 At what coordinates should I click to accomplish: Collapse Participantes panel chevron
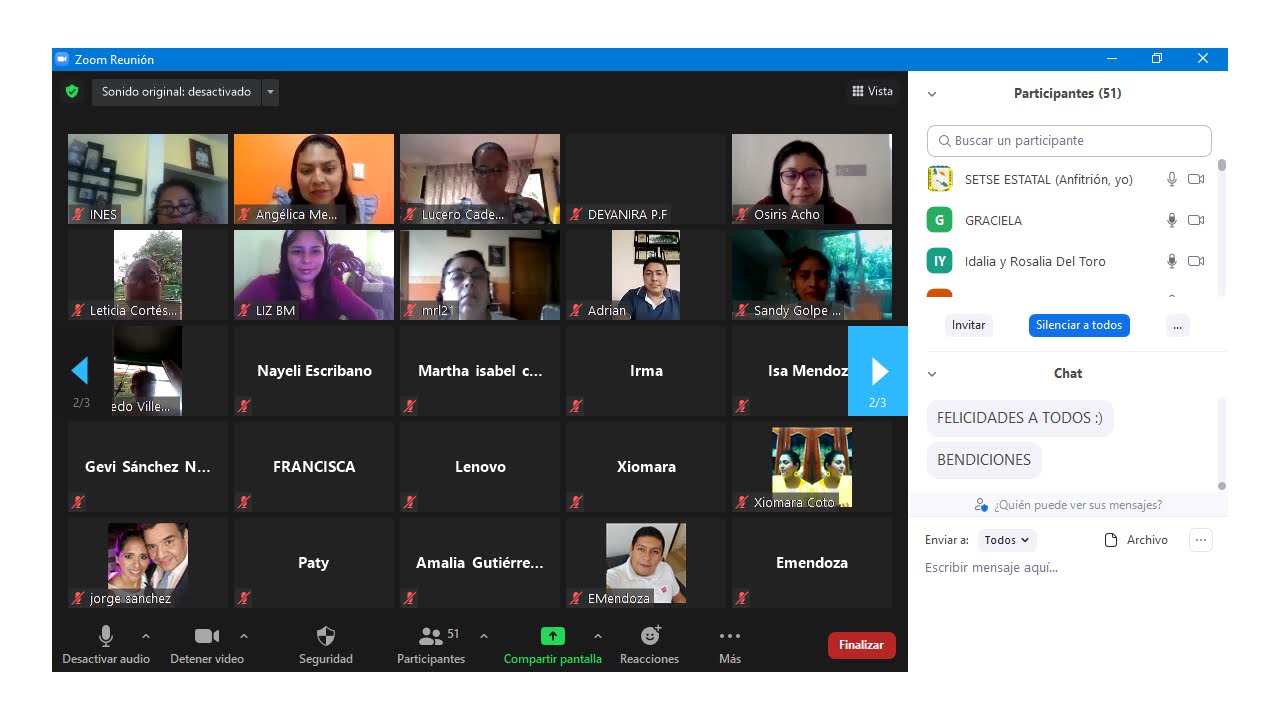932,94
